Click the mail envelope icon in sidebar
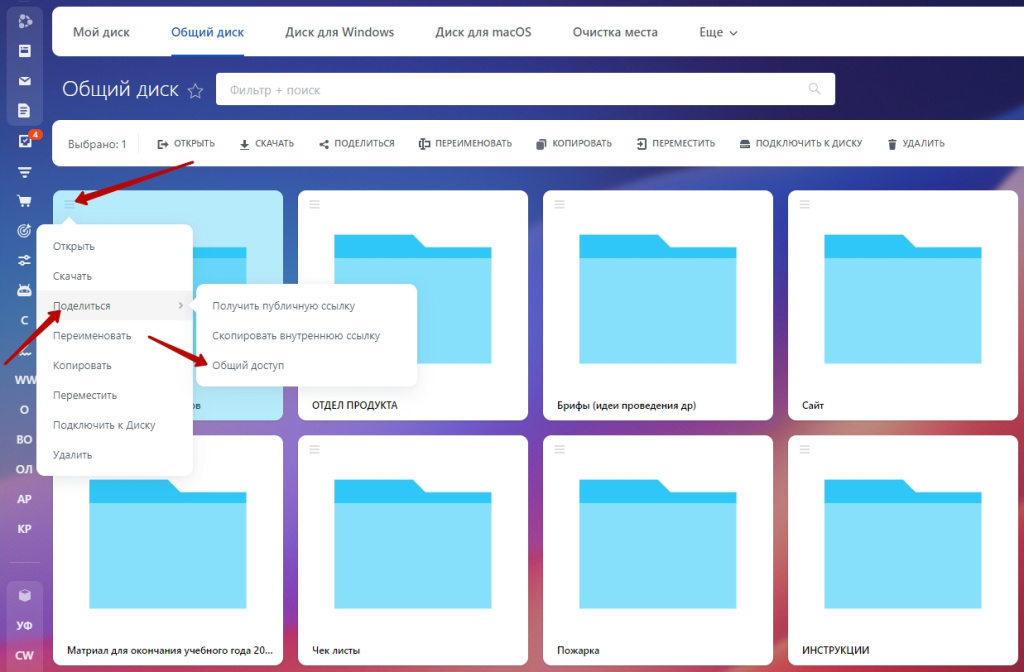 (24, 81)
